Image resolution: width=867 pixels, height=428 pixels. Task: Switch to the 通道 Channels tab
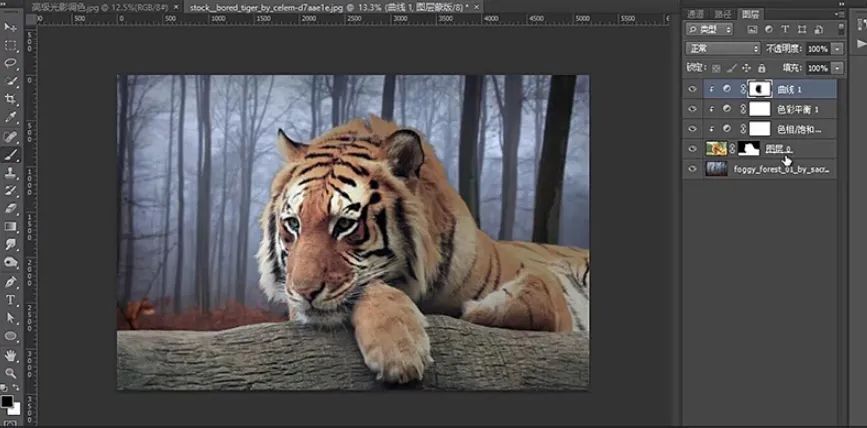click(x=697, y=14)
